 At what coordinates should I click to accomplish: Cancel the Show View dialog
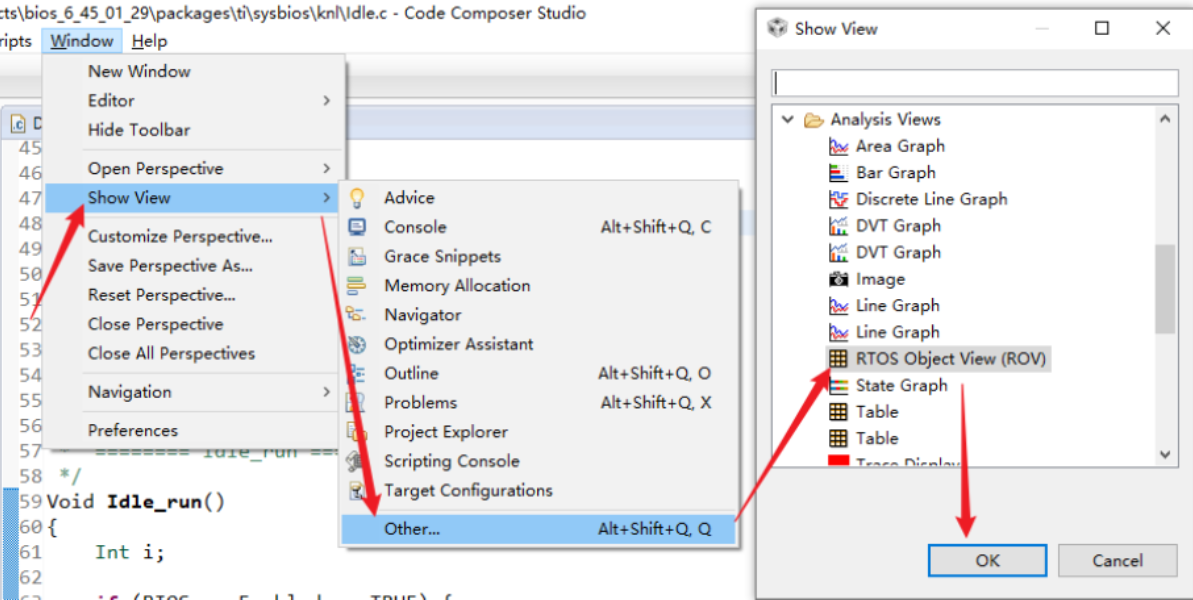point(1118,561)
